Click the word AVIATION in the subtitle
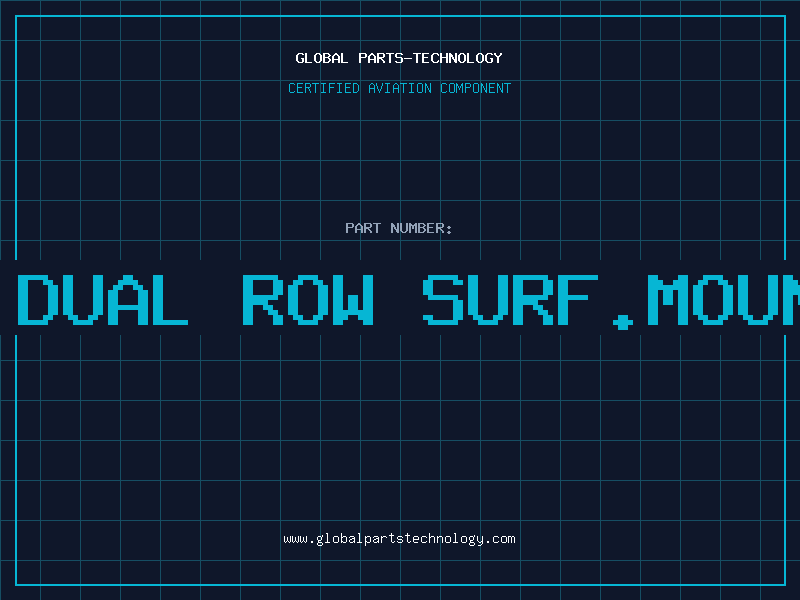800x600 pixels. [400, 89]
